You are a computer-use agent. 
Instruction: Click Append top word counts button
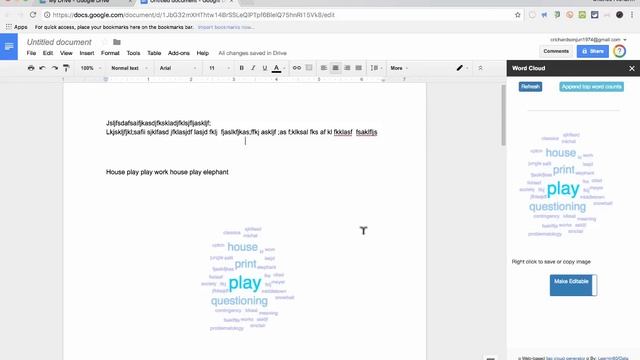point(591,87)
